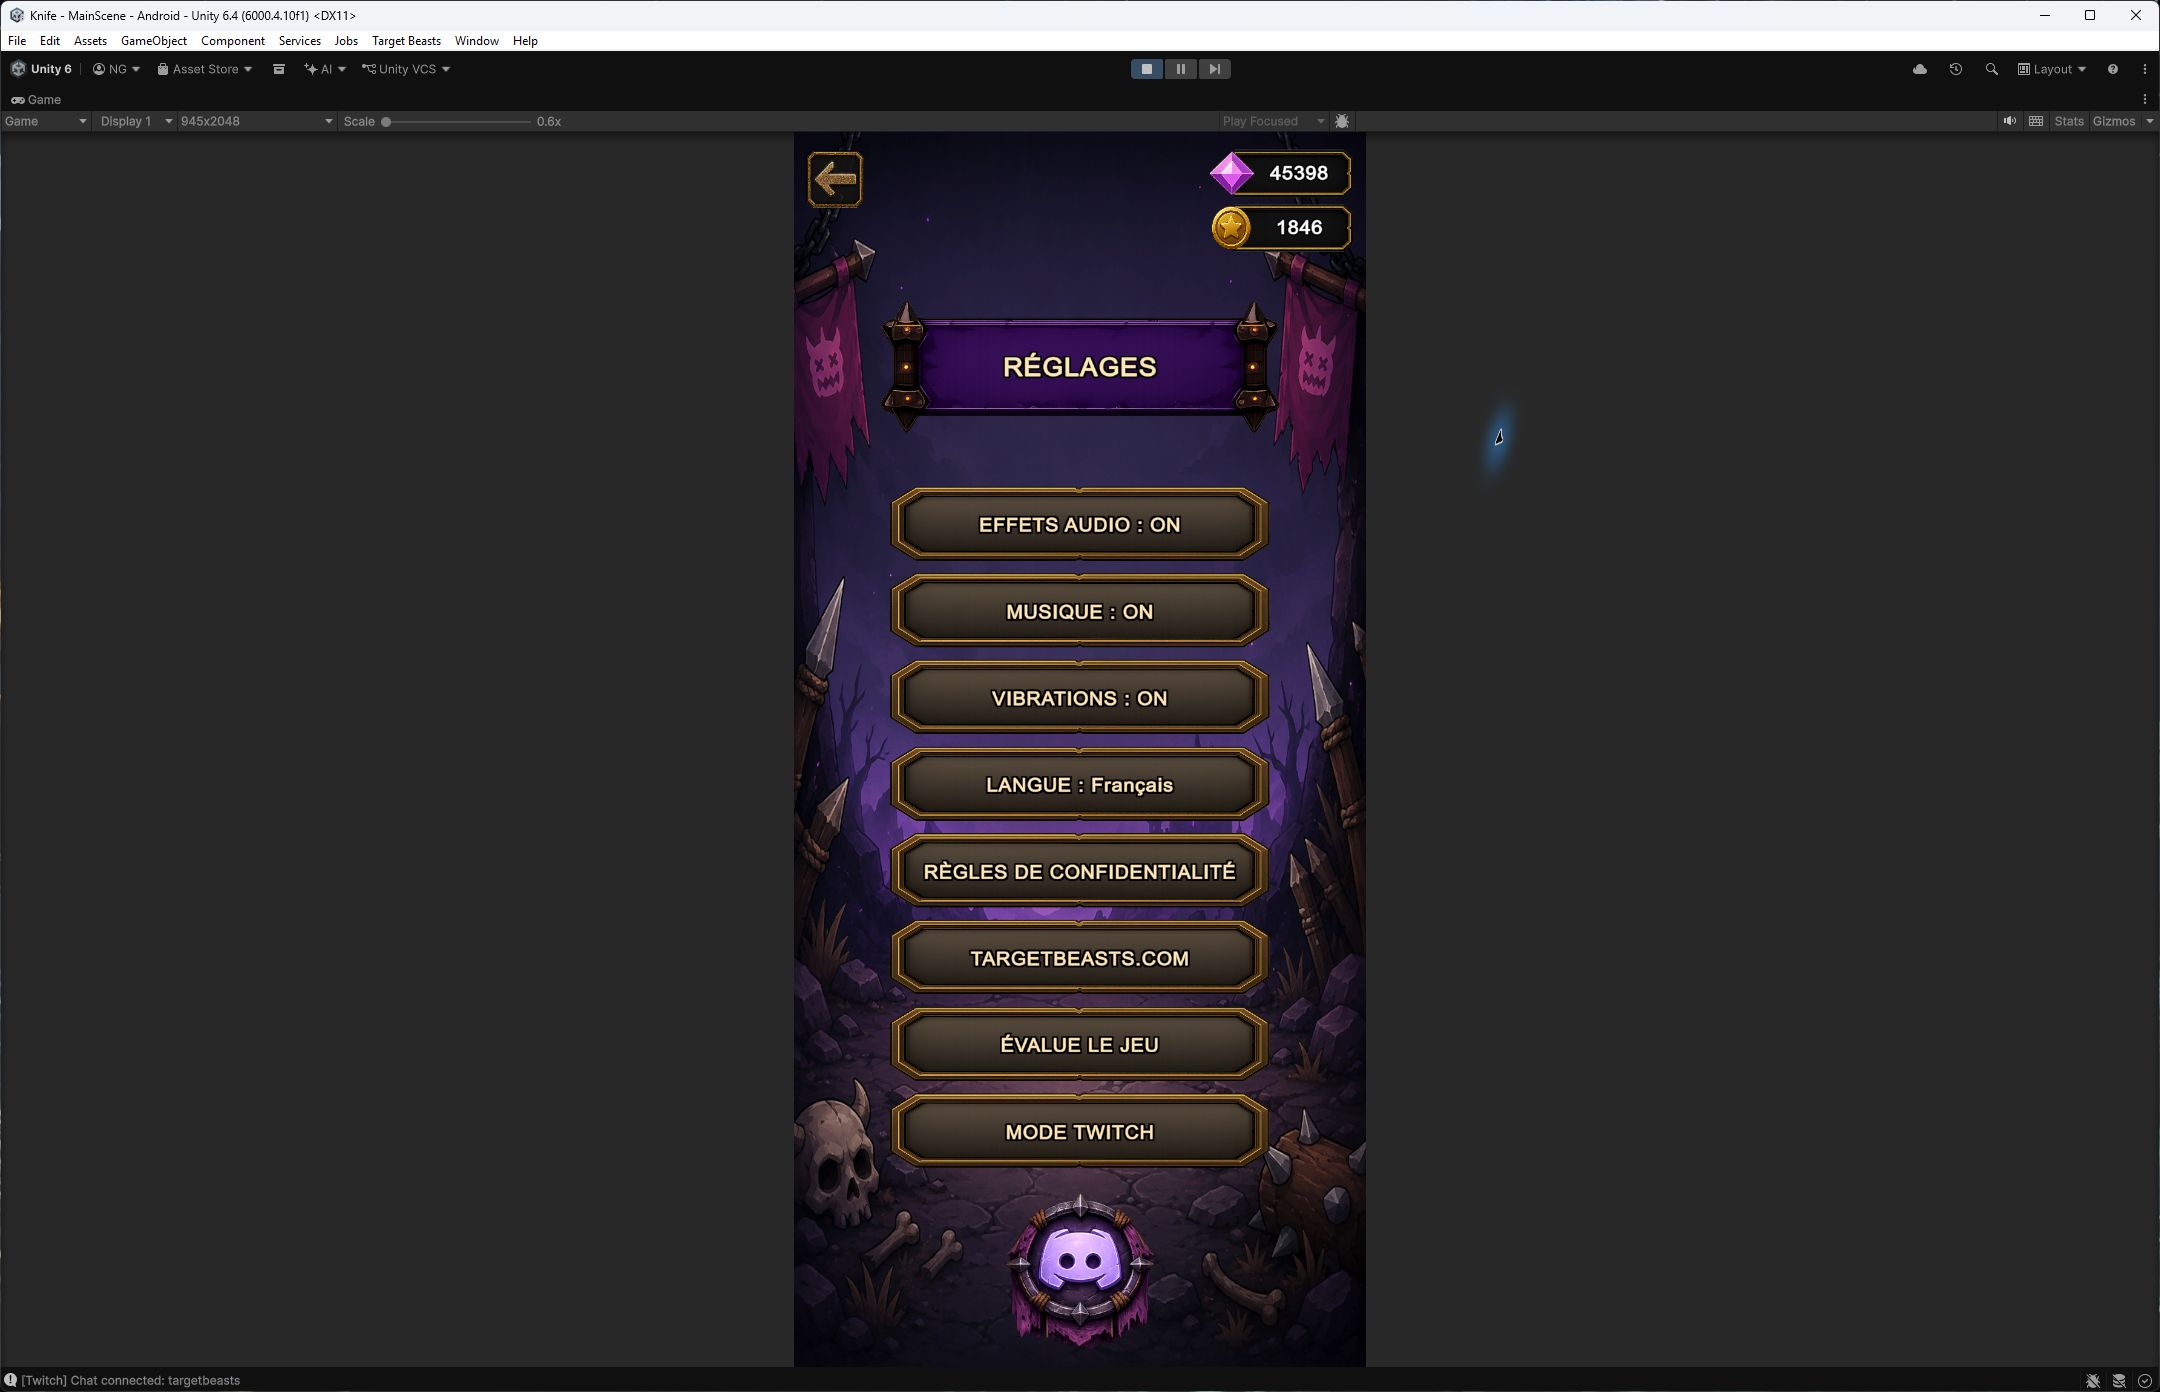The width and height of the screenshot is (2160, 1392).
Task: Stop play mode with the stop button
Action: coord(1146,69)
